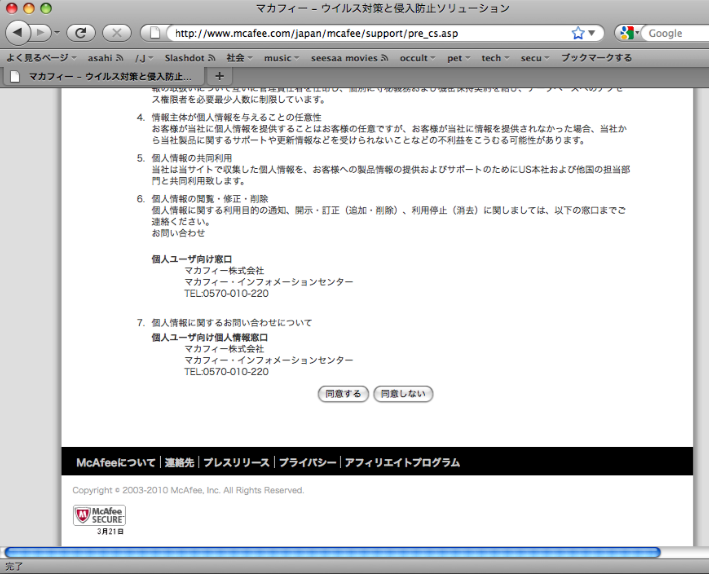The width and height of the screenshot is (709, 574).
Task: Open the tech bookmarks folder
Action: tap(495, 58)
